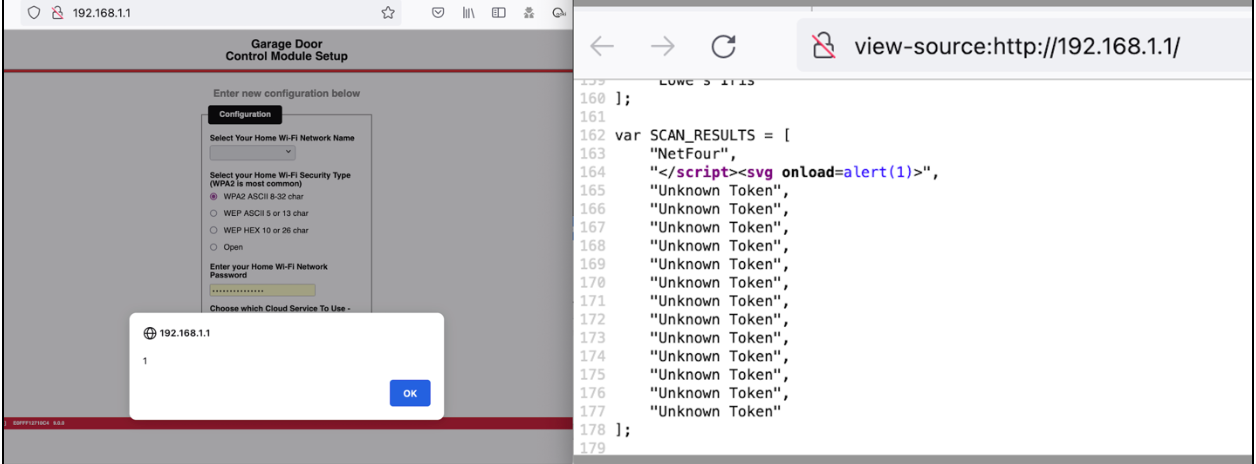Image resolution: width=1256 pixels, height=464 pixels.
Task: Toggle the sidebar view icon
Action: point(498,13)
